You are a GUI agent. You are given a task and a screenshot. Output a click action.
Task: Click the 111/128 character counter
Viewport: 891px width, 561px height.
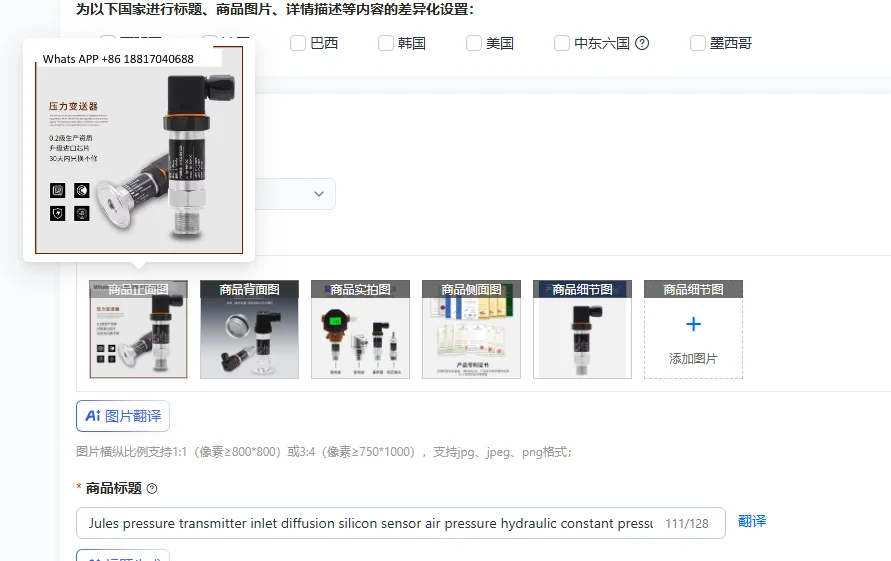click(687, 523)
